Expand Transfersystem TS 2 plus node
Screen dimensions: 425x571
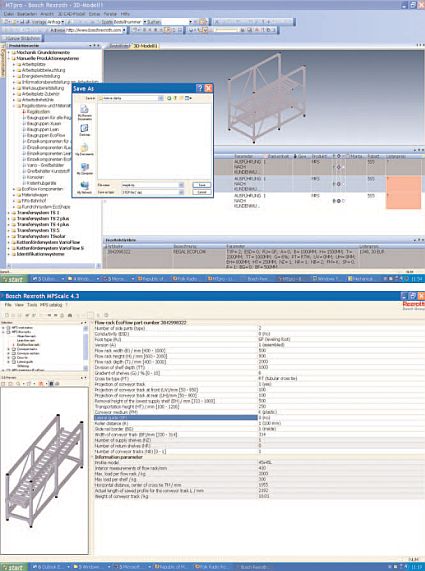point(9,218)
